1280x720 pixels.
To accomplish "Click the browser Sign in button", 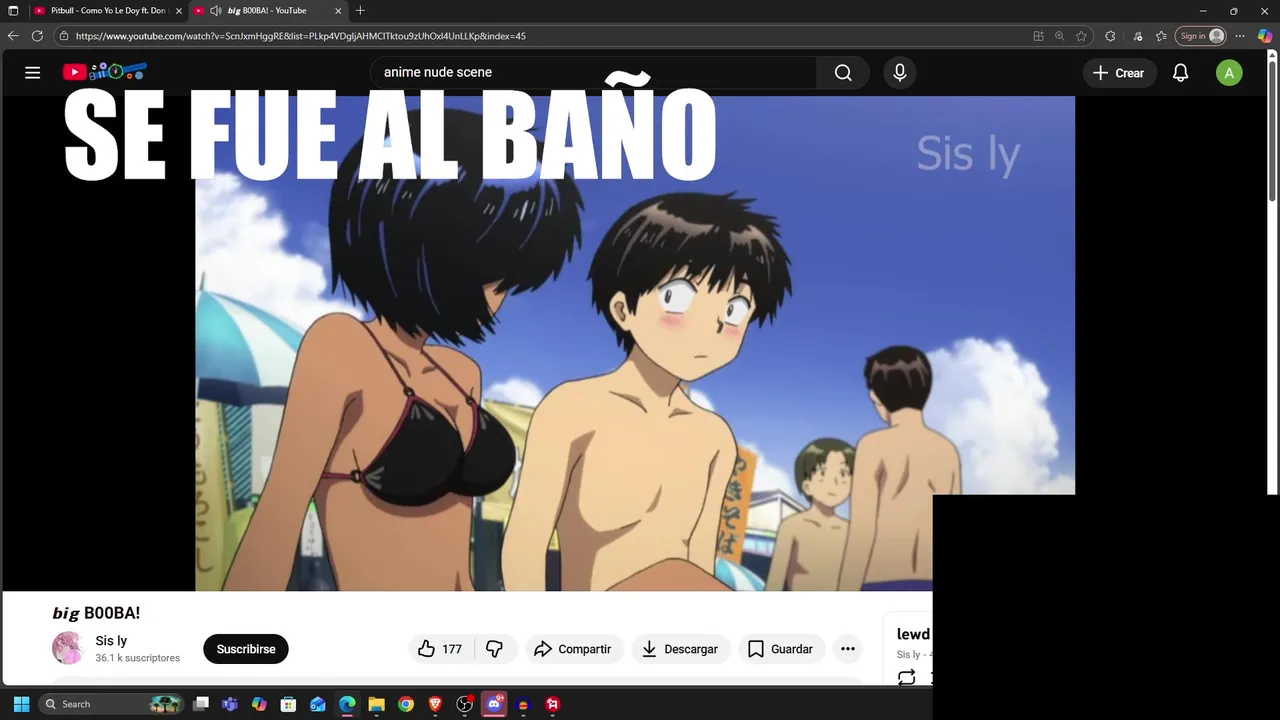I will 1201,36.
